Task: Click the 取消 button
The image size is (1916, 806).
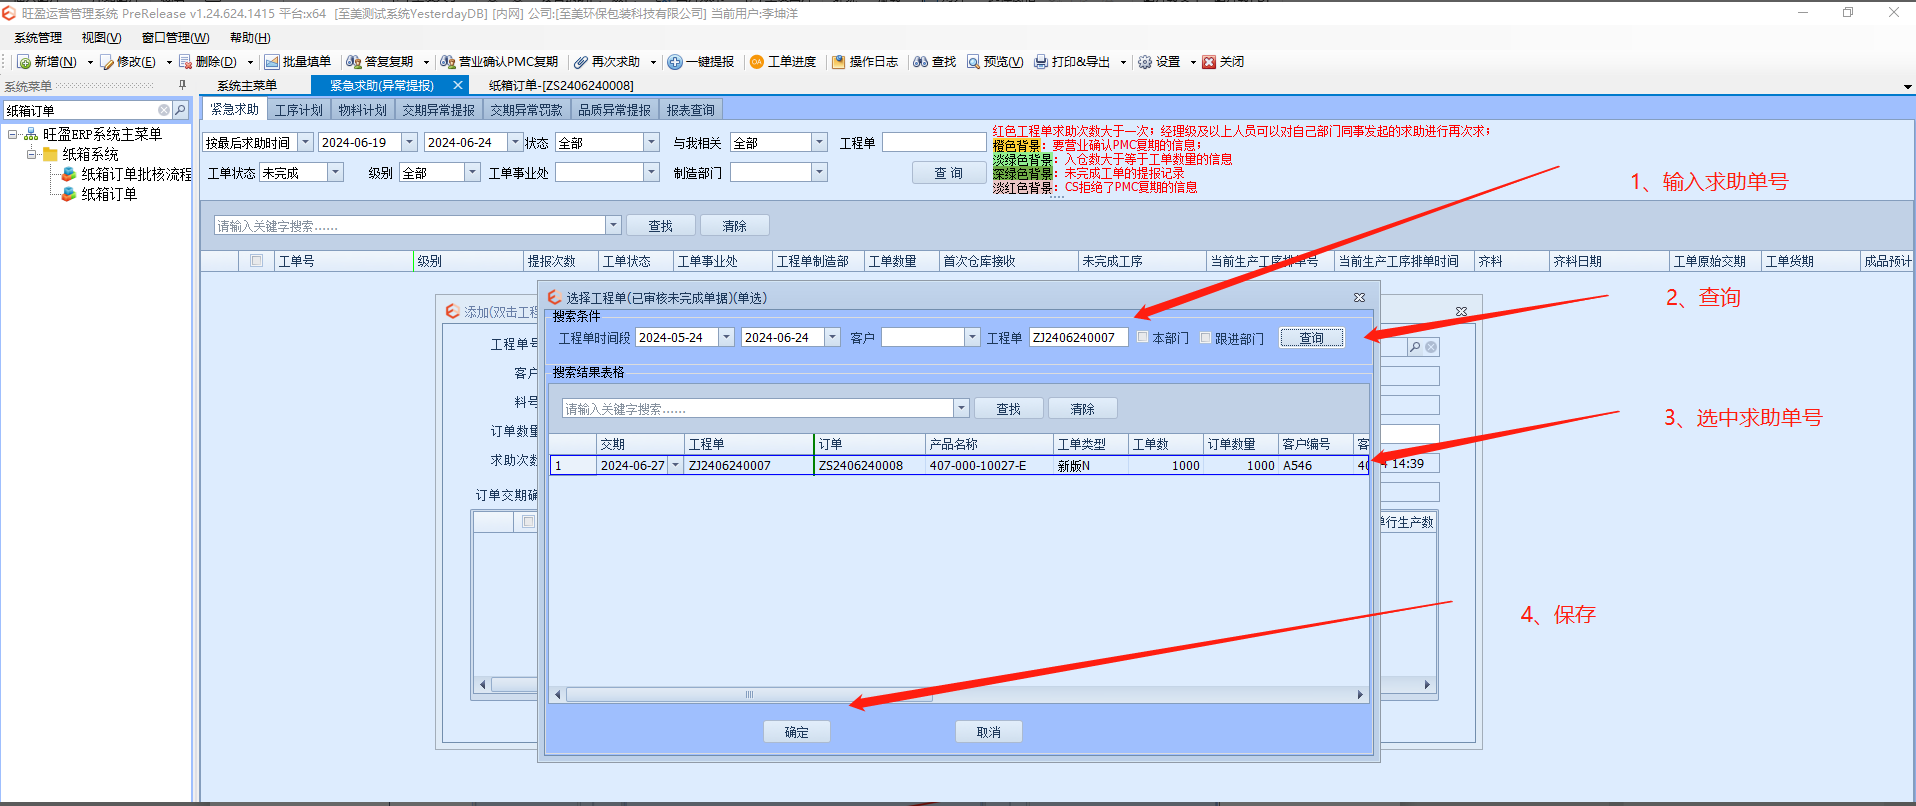Action: pos(989,732)
